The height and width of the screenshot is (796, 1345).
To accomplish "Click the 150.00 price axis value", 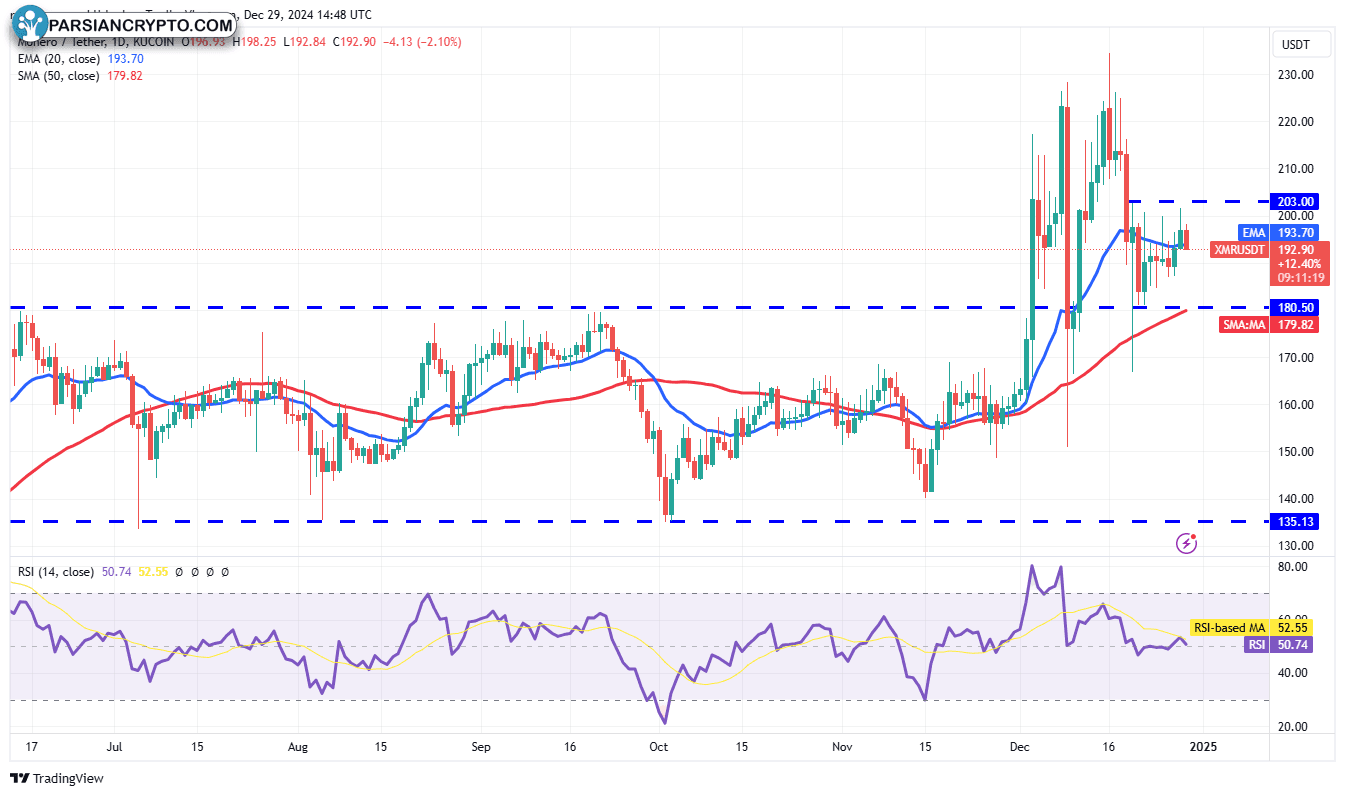I will pyautogui.click(x=1295, y=452).
